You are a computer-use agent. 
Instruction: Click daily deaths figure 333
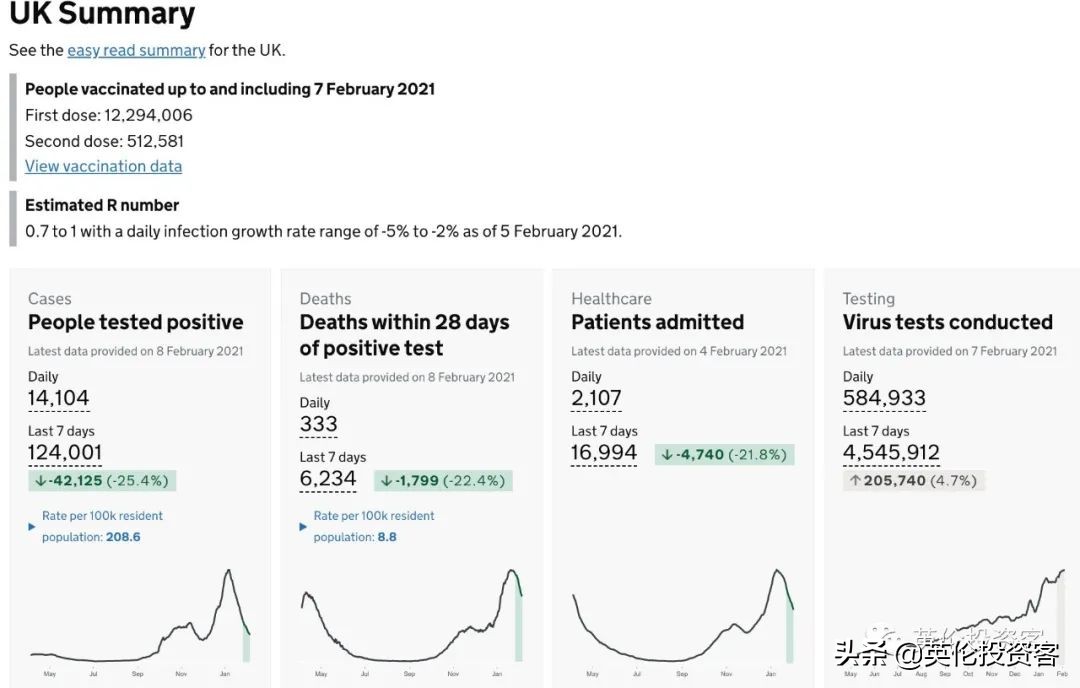(318, 424)
